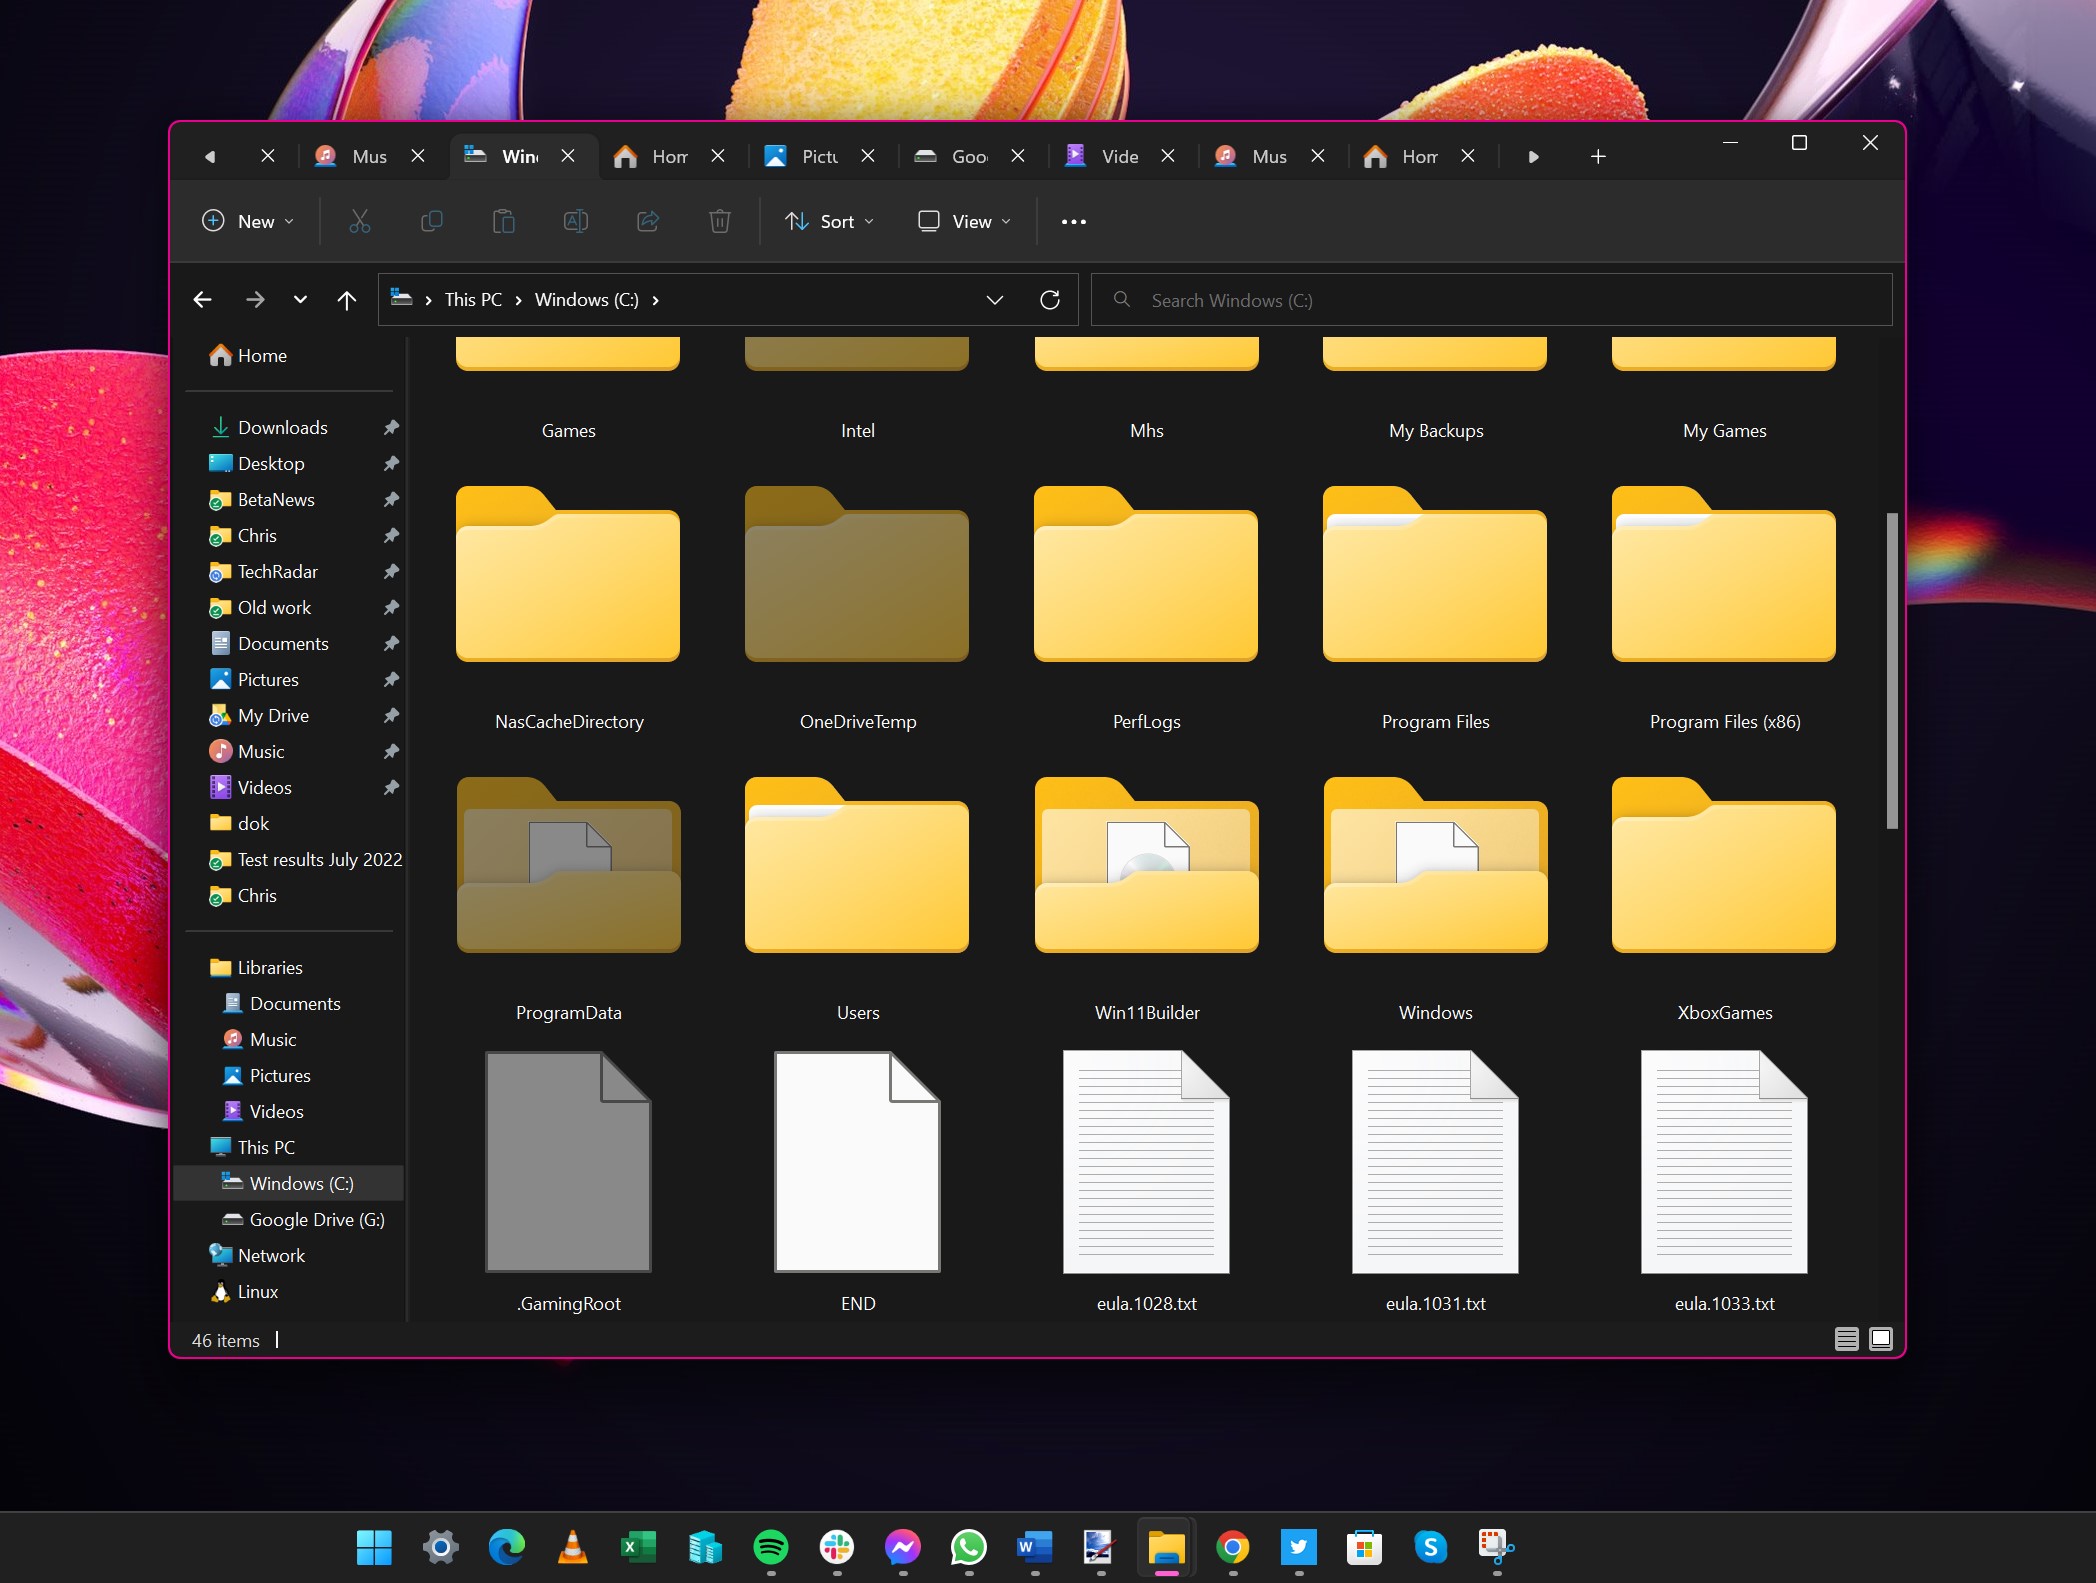Unpin Downloads from quick access

tap(391, 428)
